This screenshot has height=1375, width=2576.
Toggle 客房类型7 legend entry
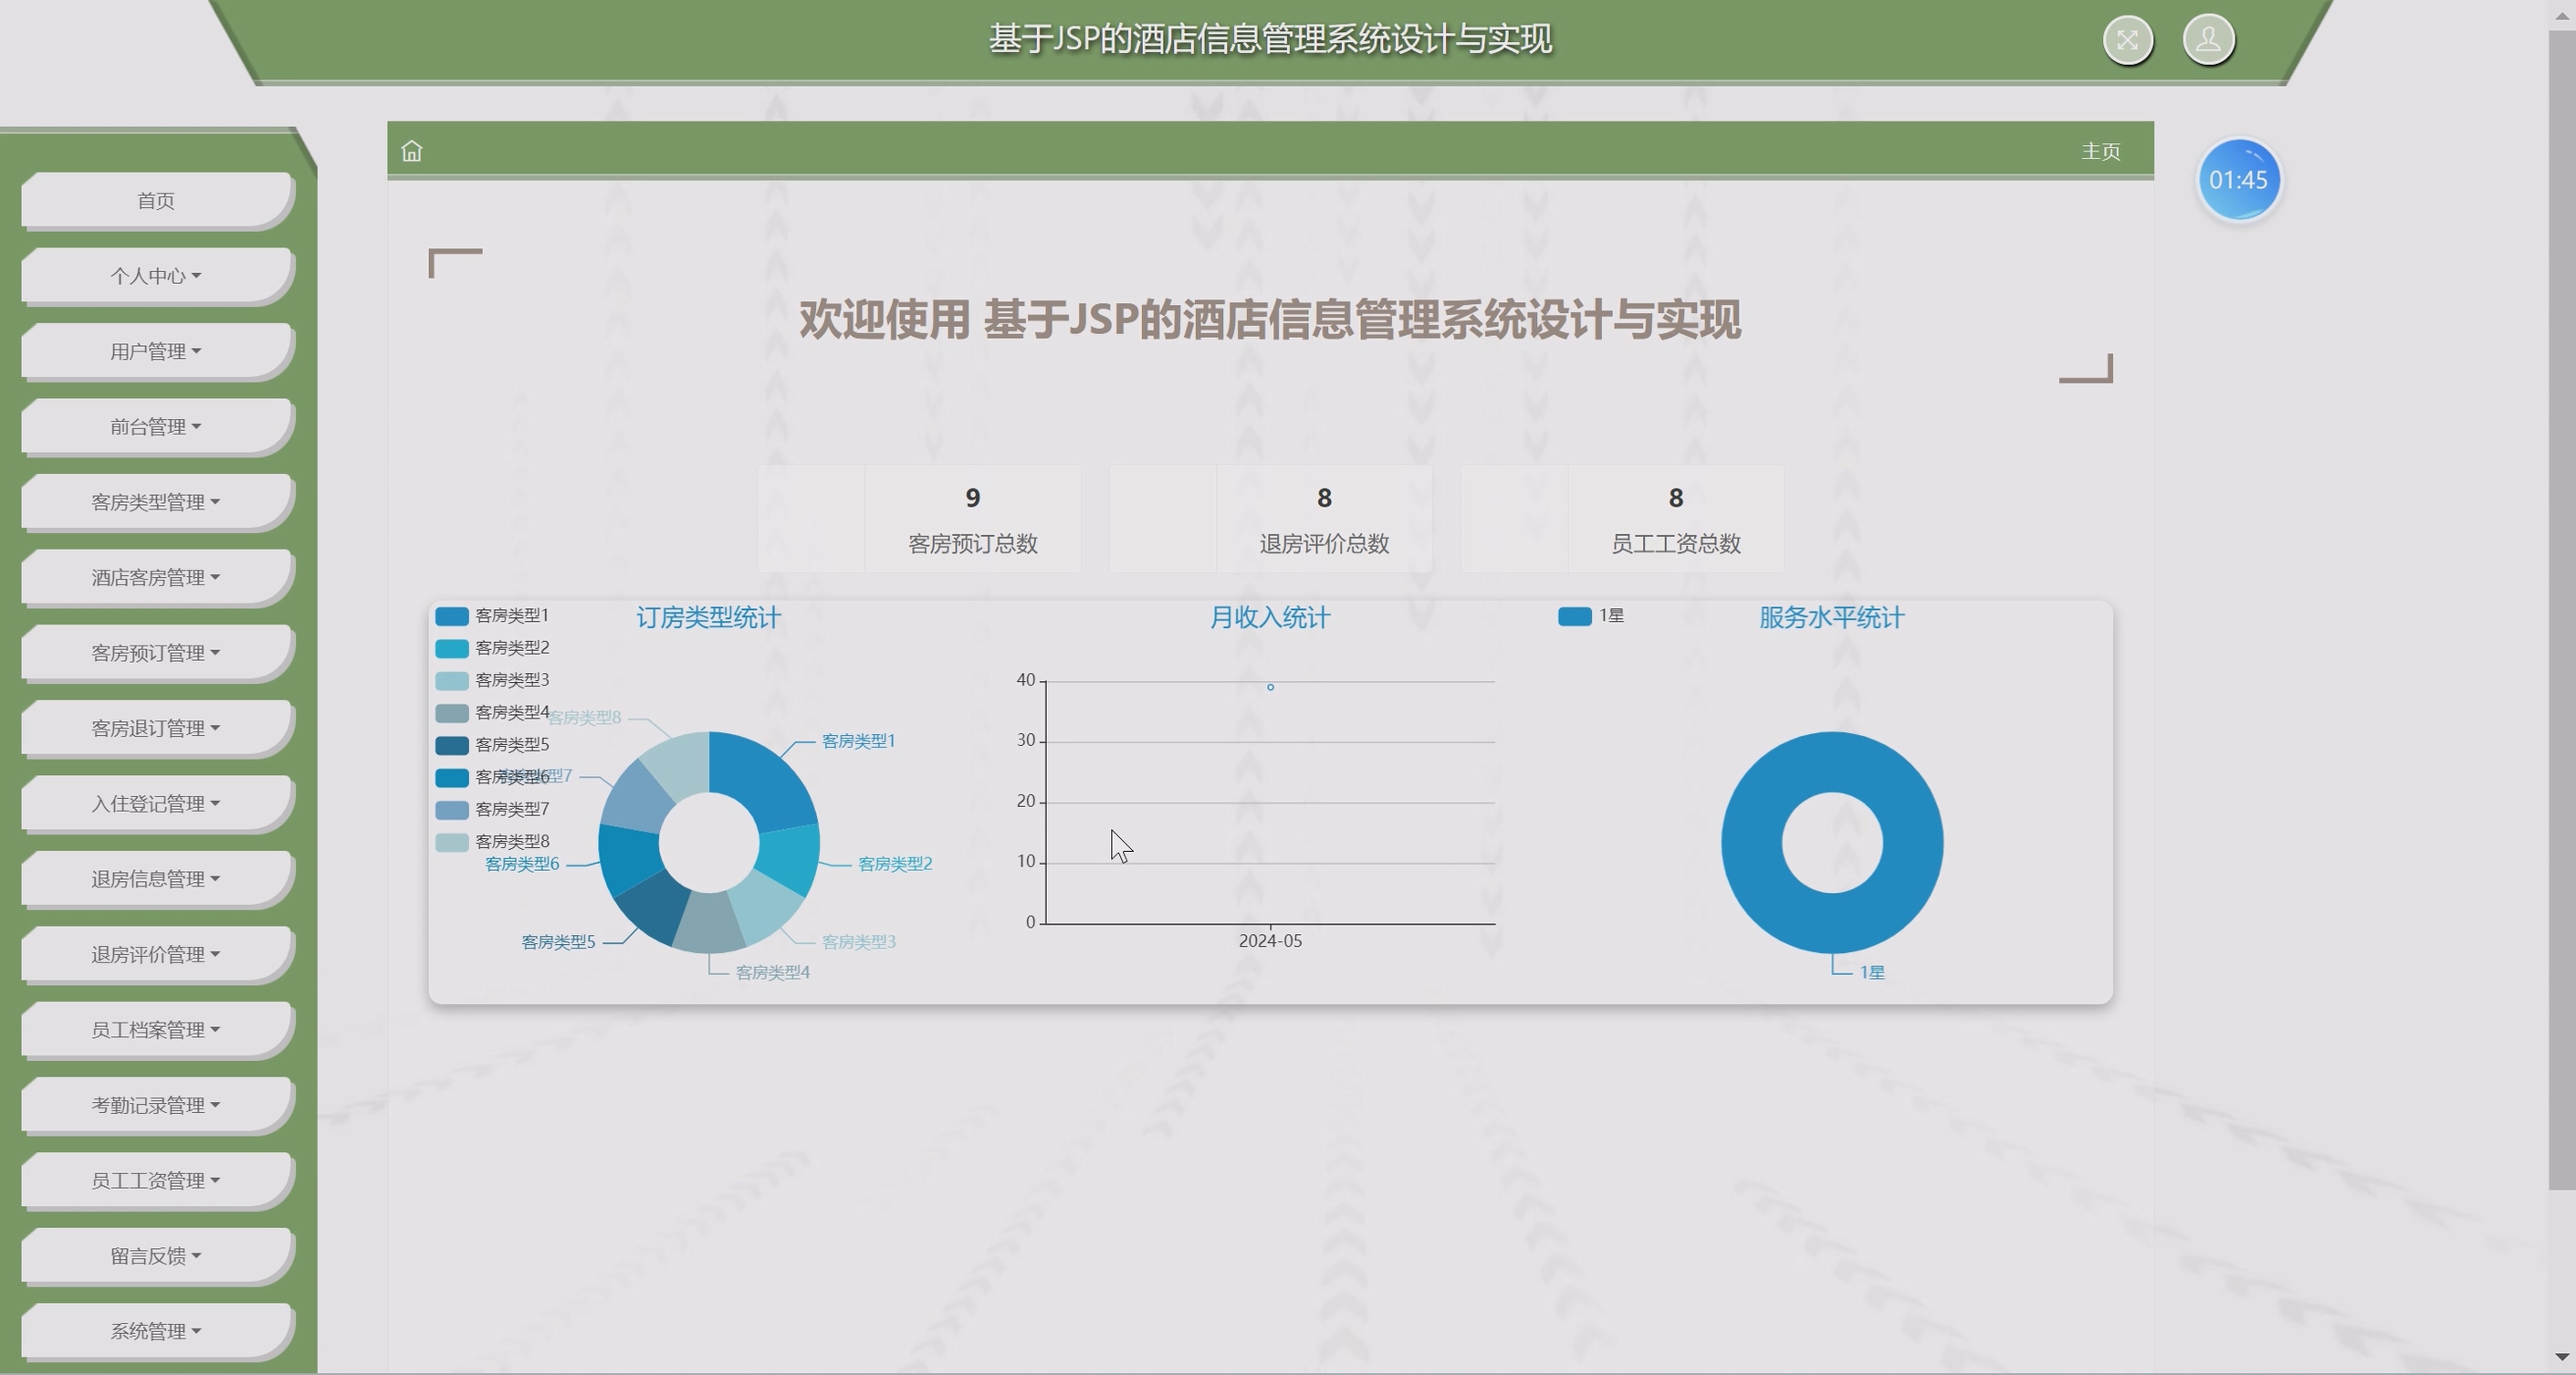click(x=492, y=809)
